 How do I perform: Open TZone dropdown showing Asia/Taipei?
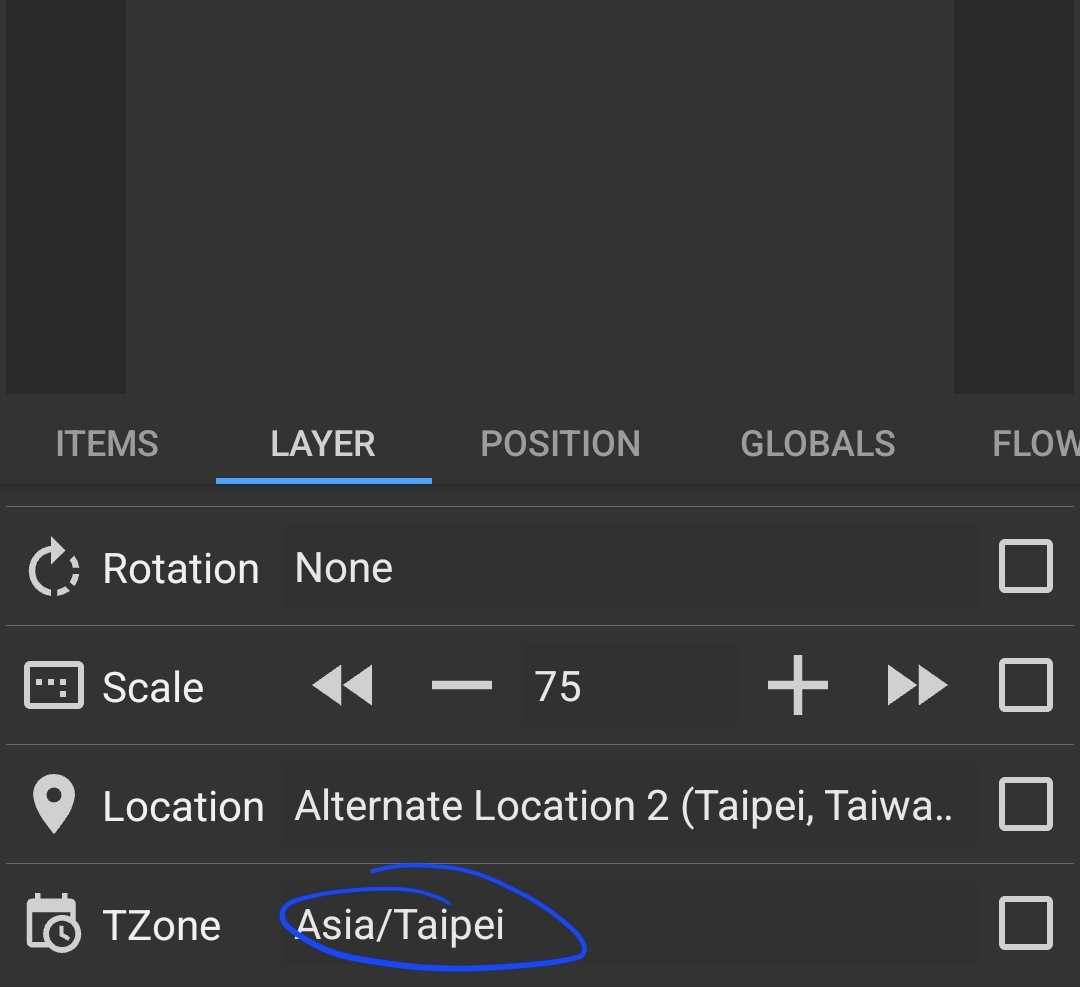coord(628,924)
